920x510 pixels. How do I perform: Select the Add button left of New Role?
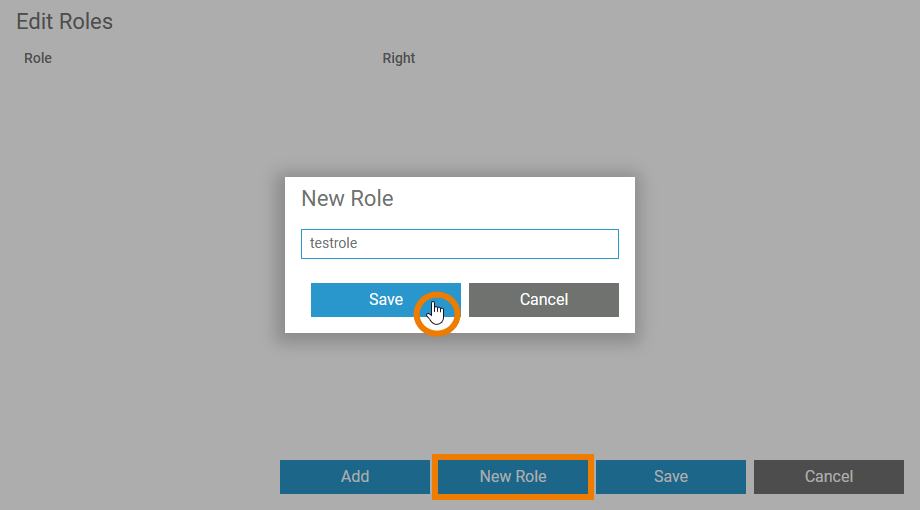click(355, 477)
